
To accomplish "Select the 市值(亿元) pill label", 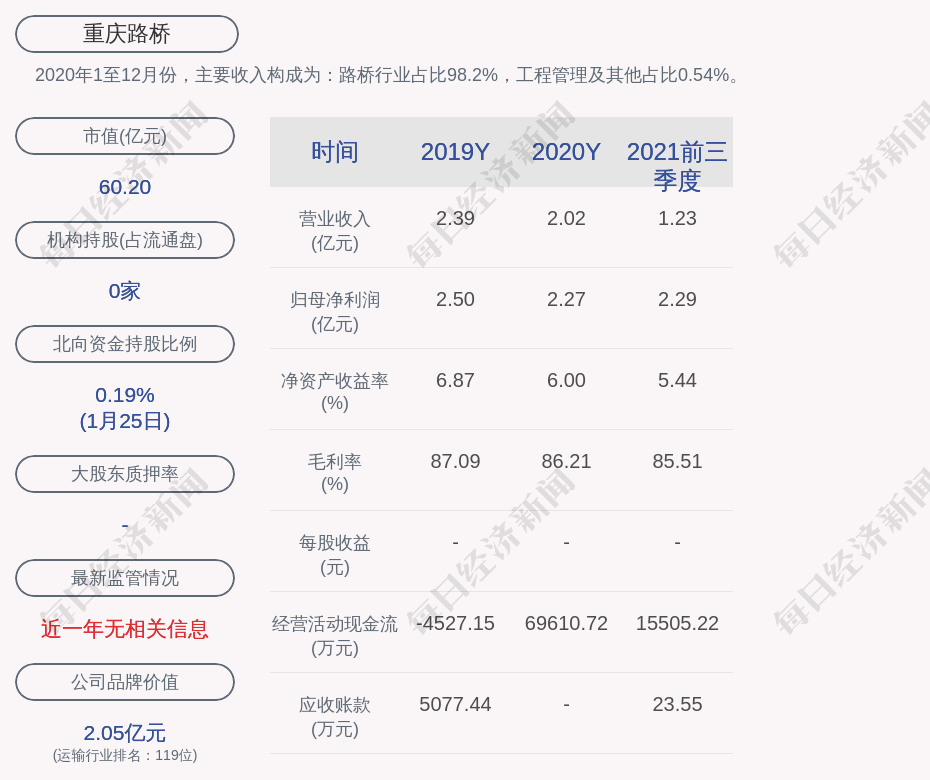I will (x=125, y=136).
